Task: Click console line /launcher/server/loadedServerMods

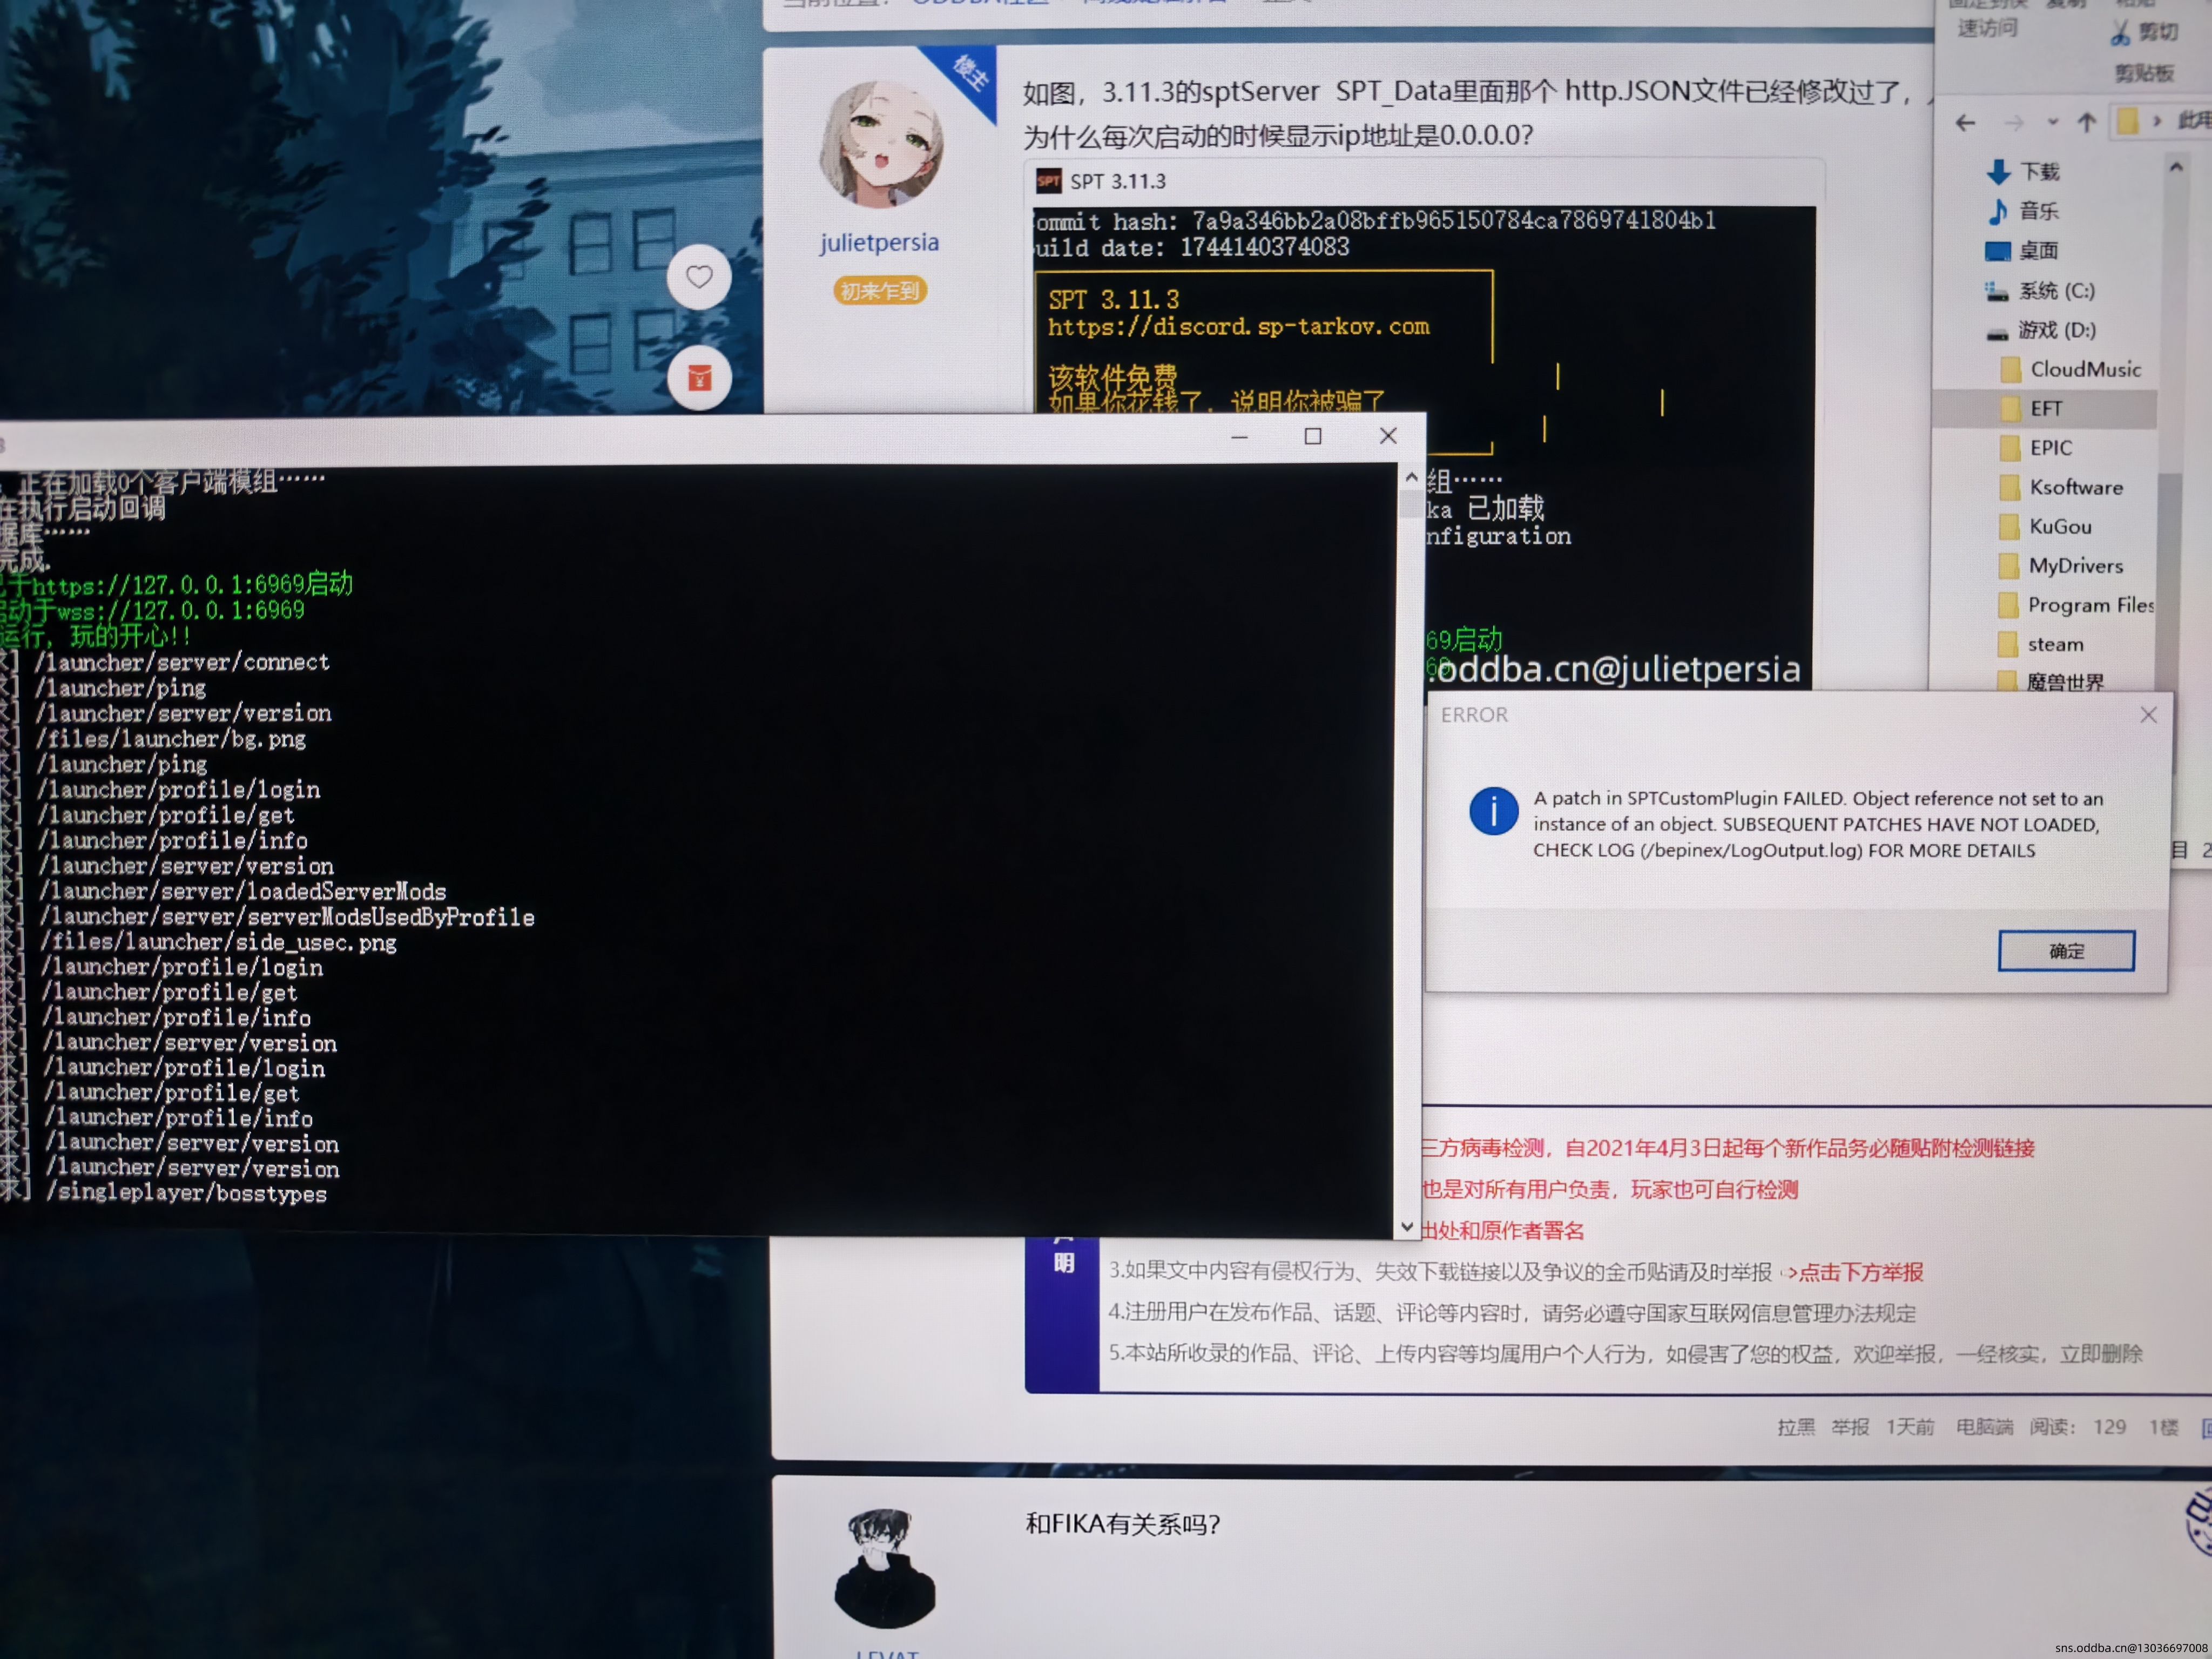Action: click(x=243, y=891)
